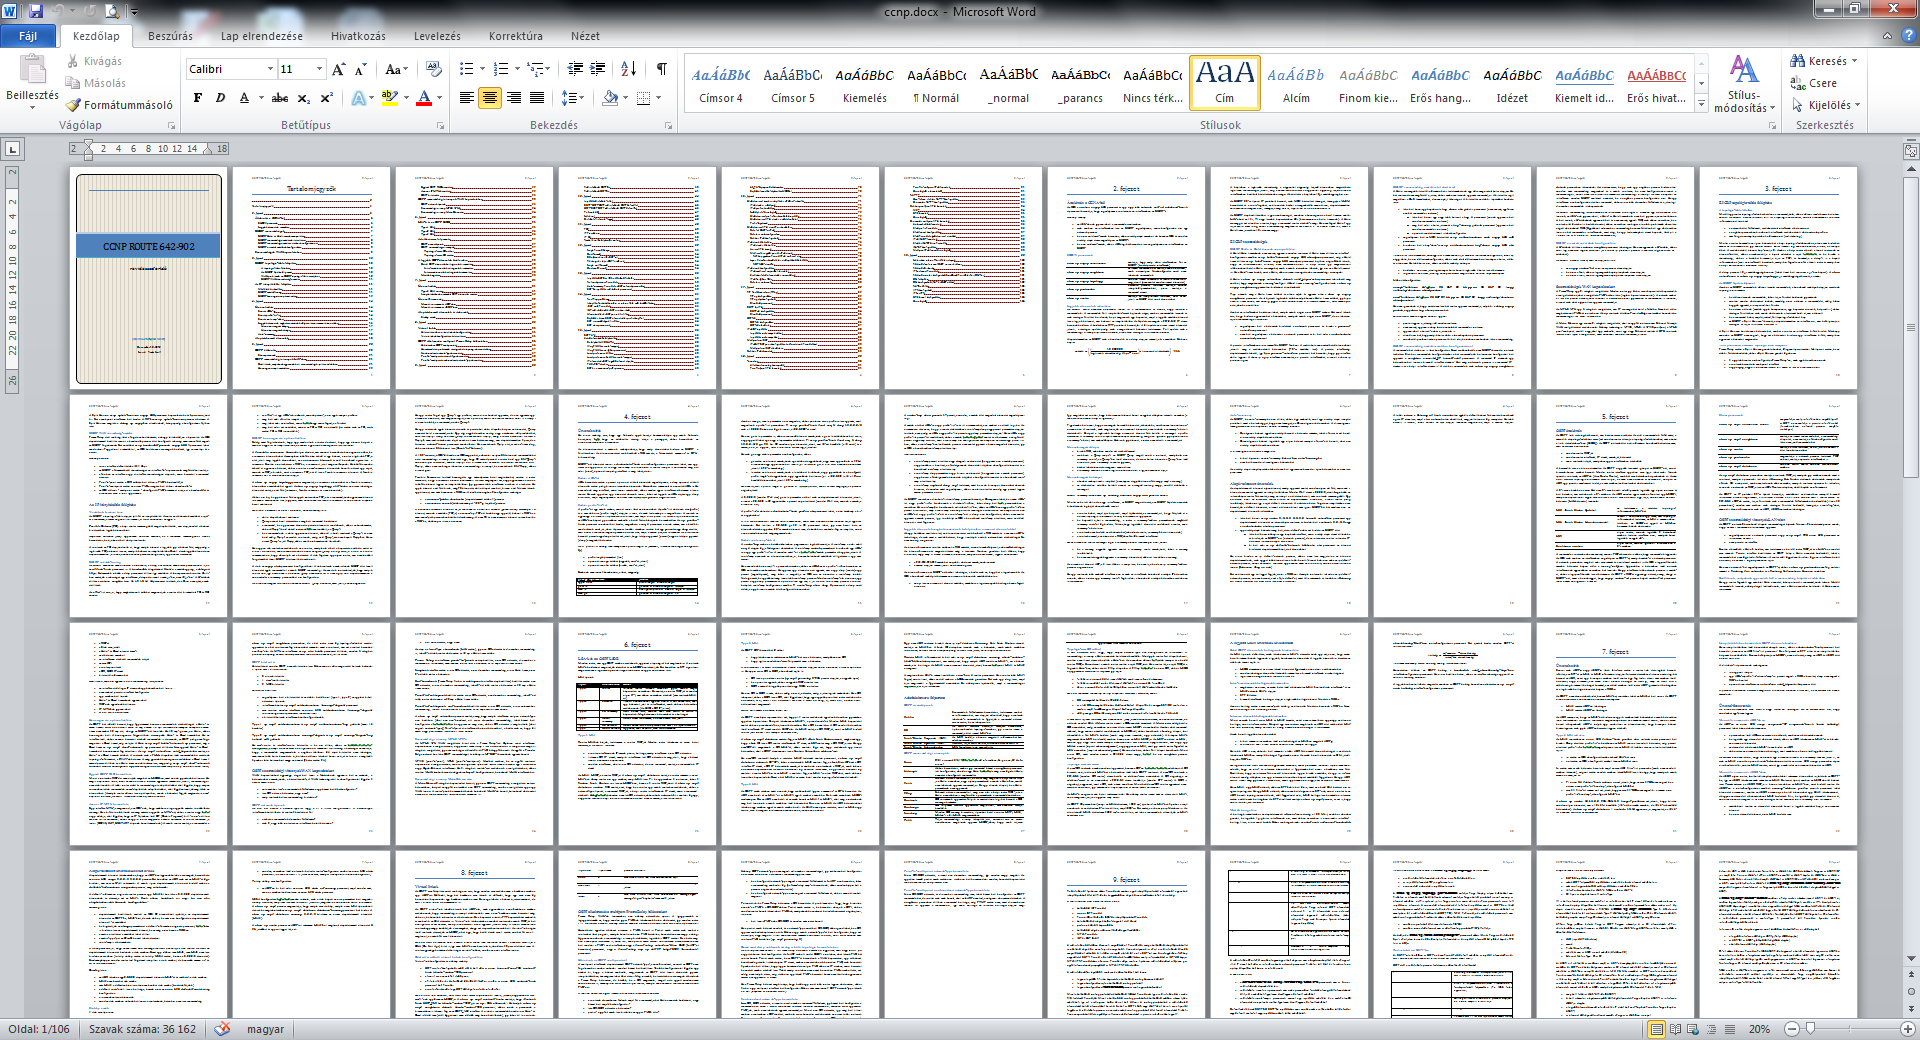Open Stílusmódosítás (Change Styles) dropdown

(x=1744, y=84)
